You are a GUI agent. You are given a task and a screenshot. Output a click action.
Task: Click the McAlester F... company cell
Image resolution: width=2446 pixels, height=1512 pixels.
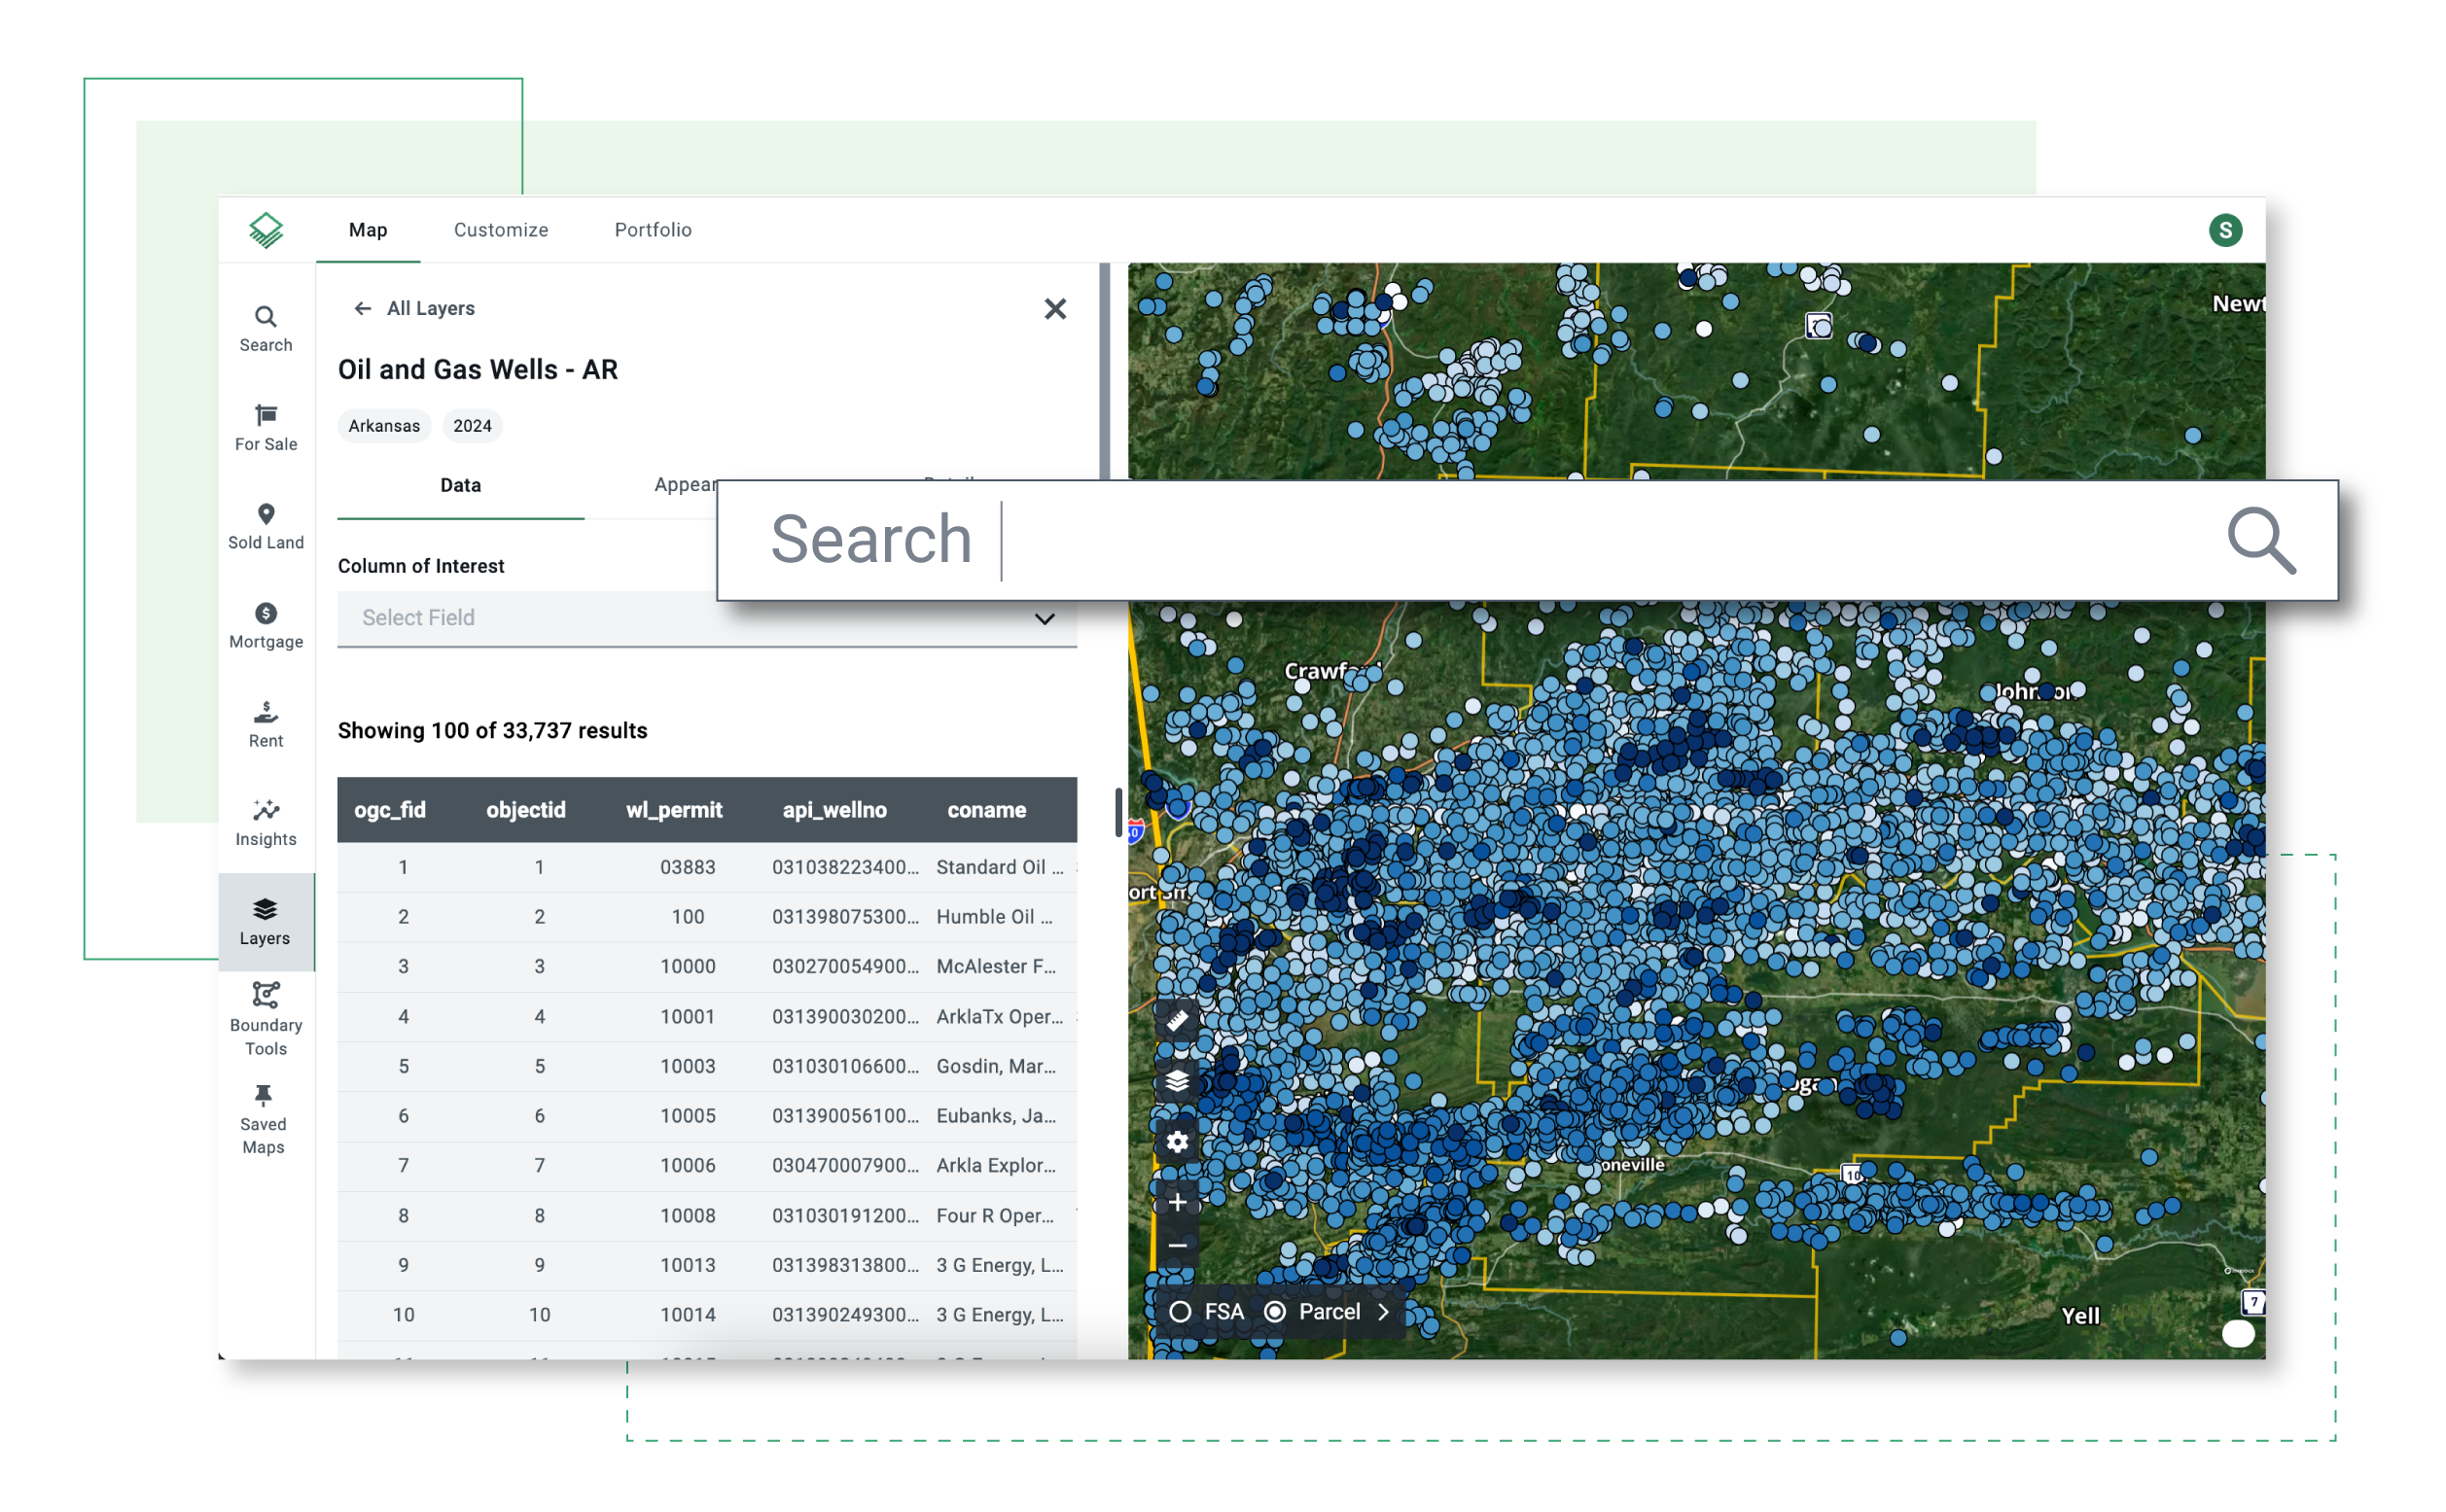(x=996, y=967)
